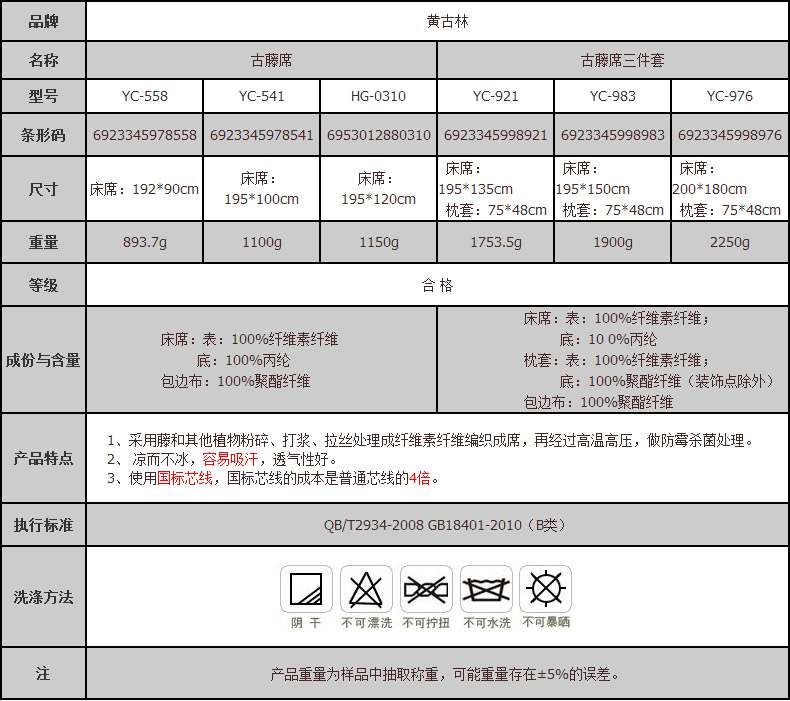Viewport: 790px width, 701px height.
Task: Click the weight 1100g
Action: [x=261, y=242]
